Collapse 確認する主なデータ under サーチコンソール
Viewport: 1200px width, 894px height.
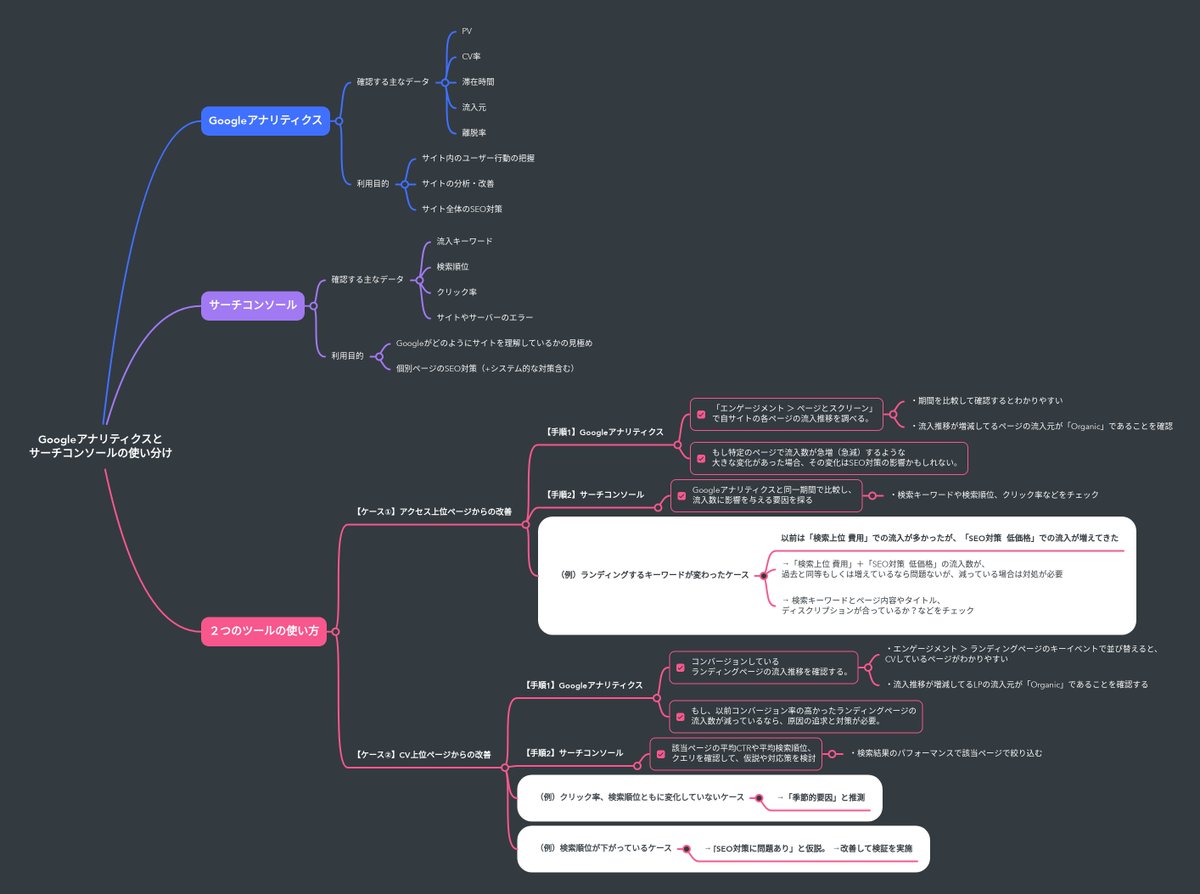click(420, 279)
